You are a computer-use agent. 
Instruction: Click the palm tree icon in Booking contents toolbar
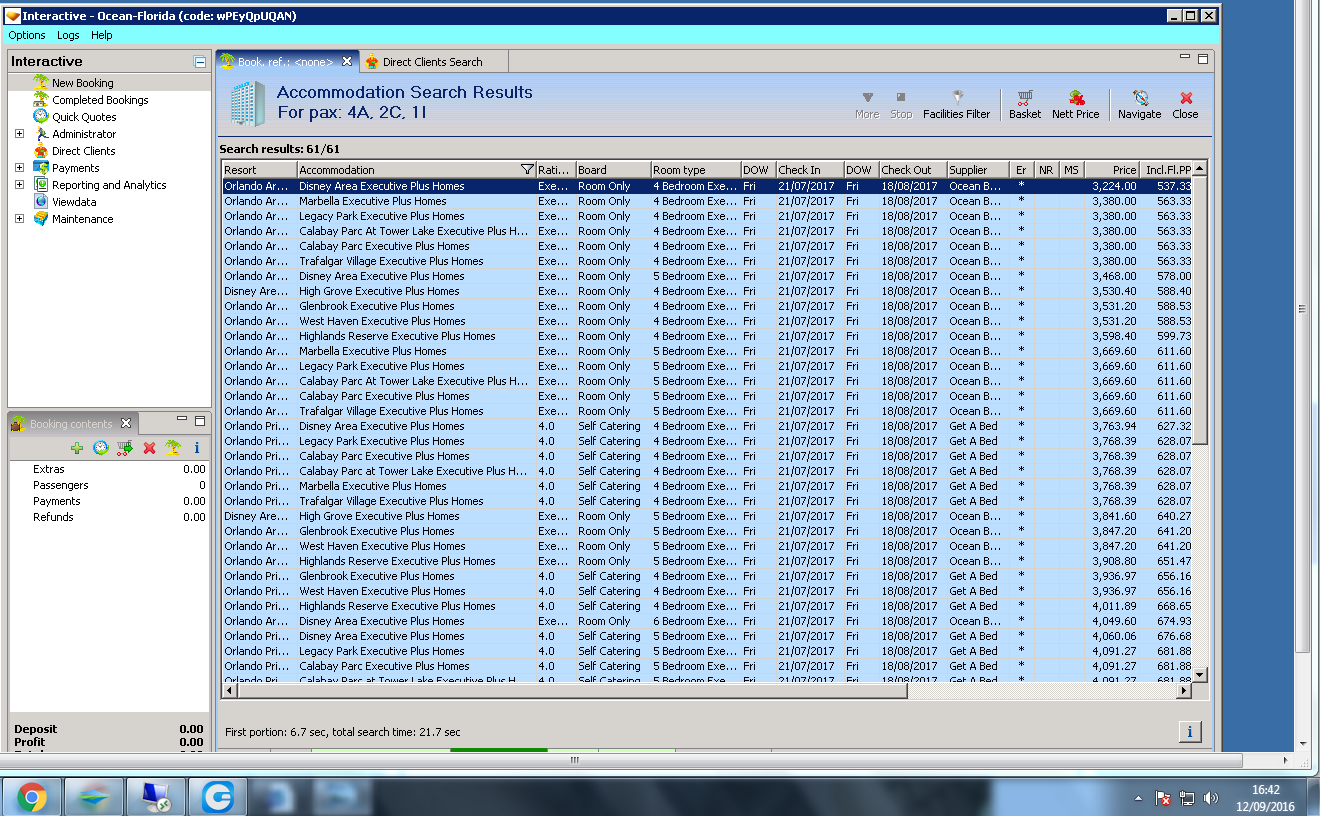point(173,448)
